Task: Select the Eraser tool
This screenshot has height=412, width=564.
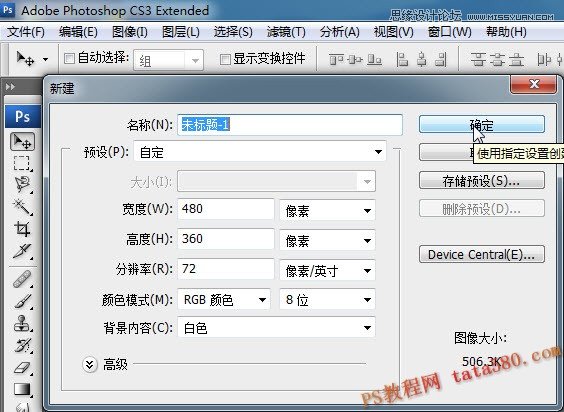Action: 22,367
